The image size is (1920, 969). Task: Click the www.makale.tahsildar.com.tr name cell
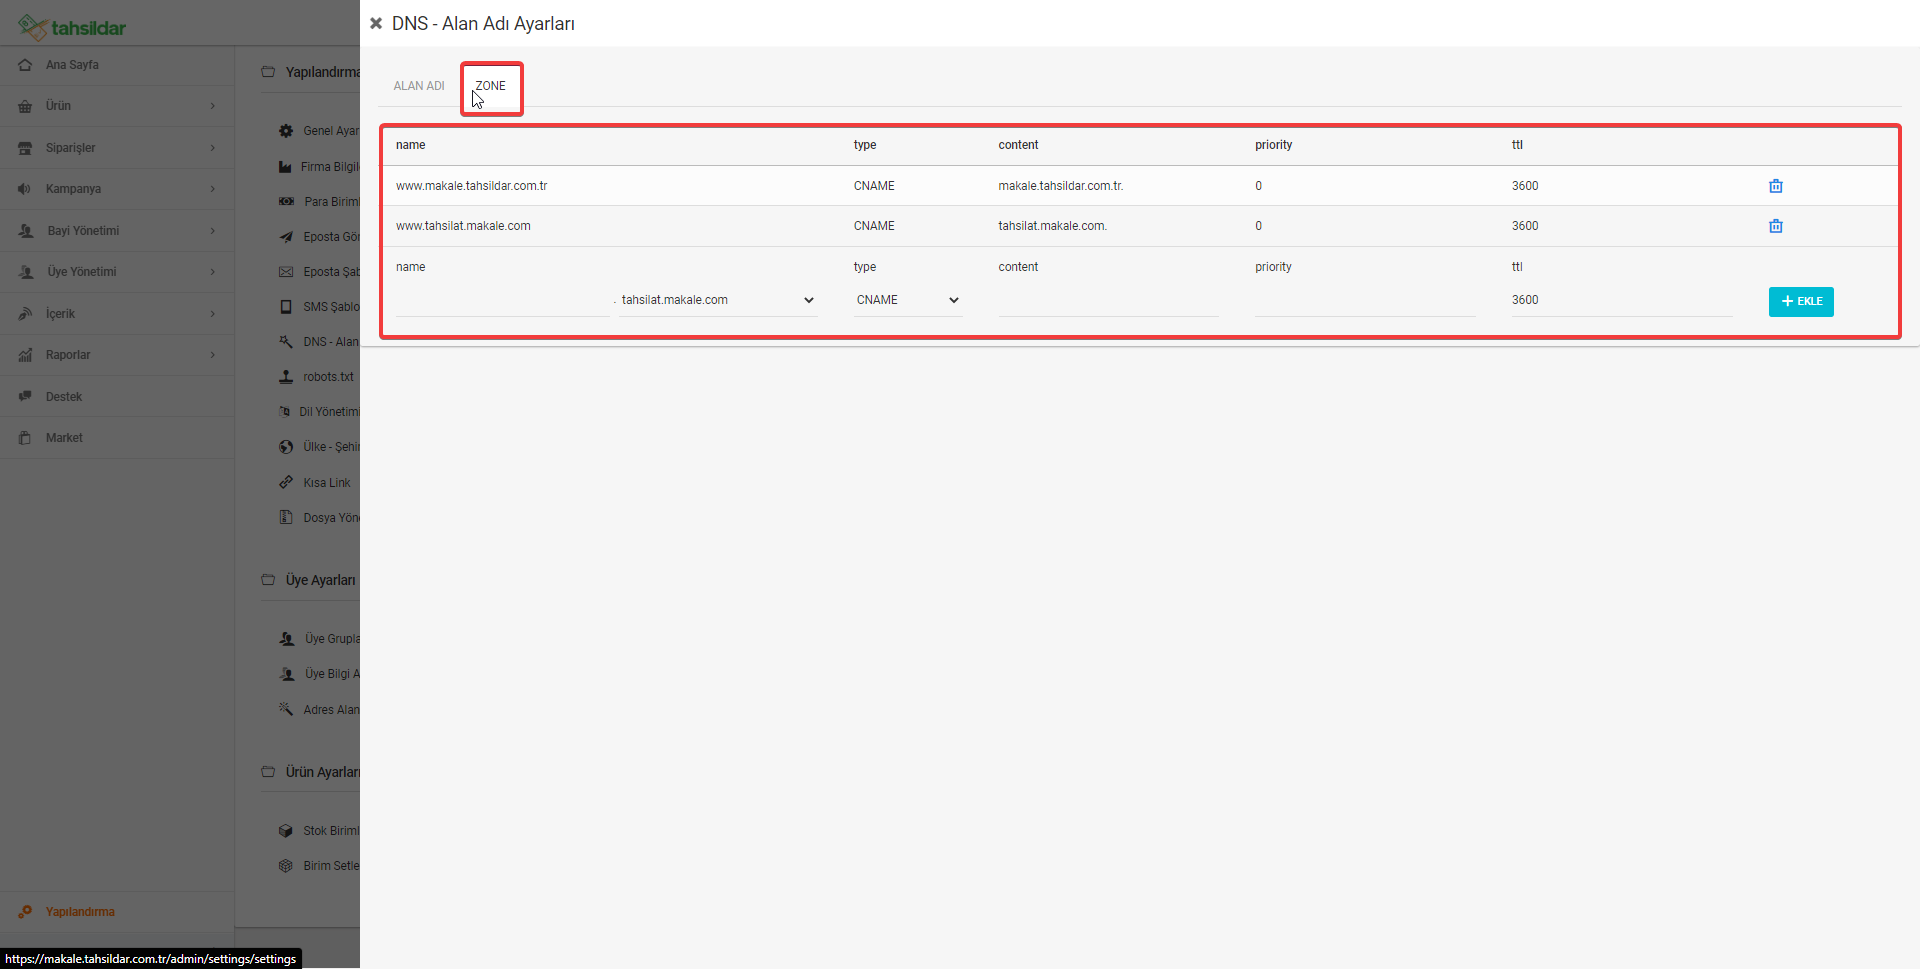pyautogui.click(x=471, y=186)
